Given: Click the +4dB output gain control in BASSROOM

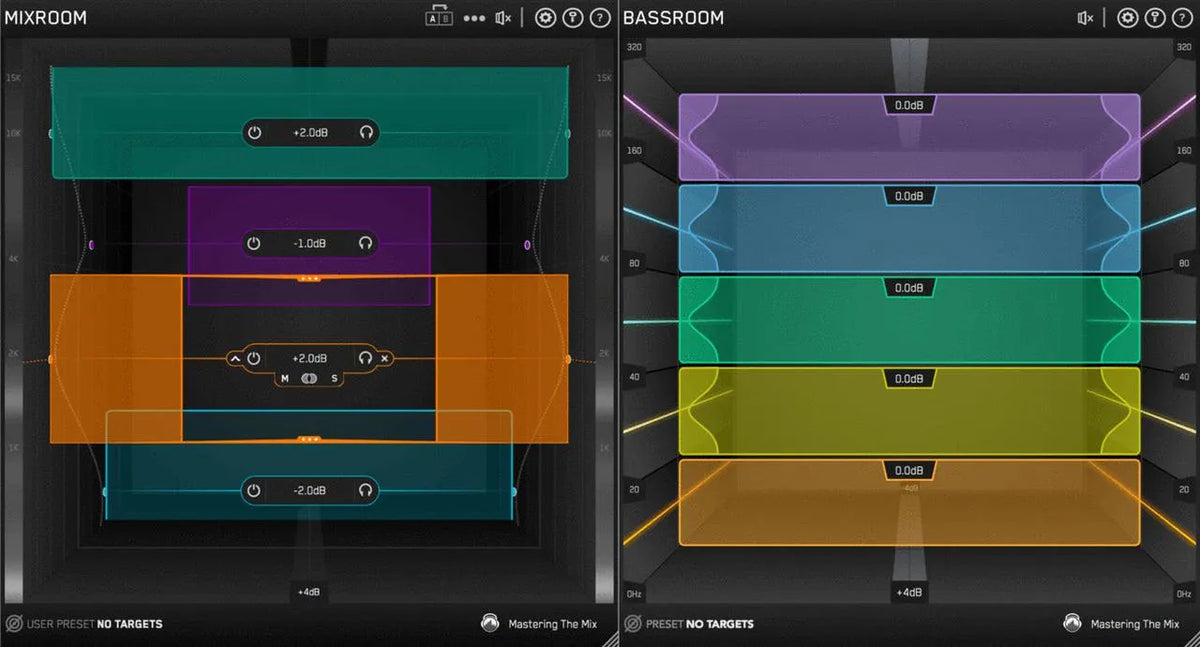Looking at the screenshot, I should pyautogui.click(x=908, y=591).
